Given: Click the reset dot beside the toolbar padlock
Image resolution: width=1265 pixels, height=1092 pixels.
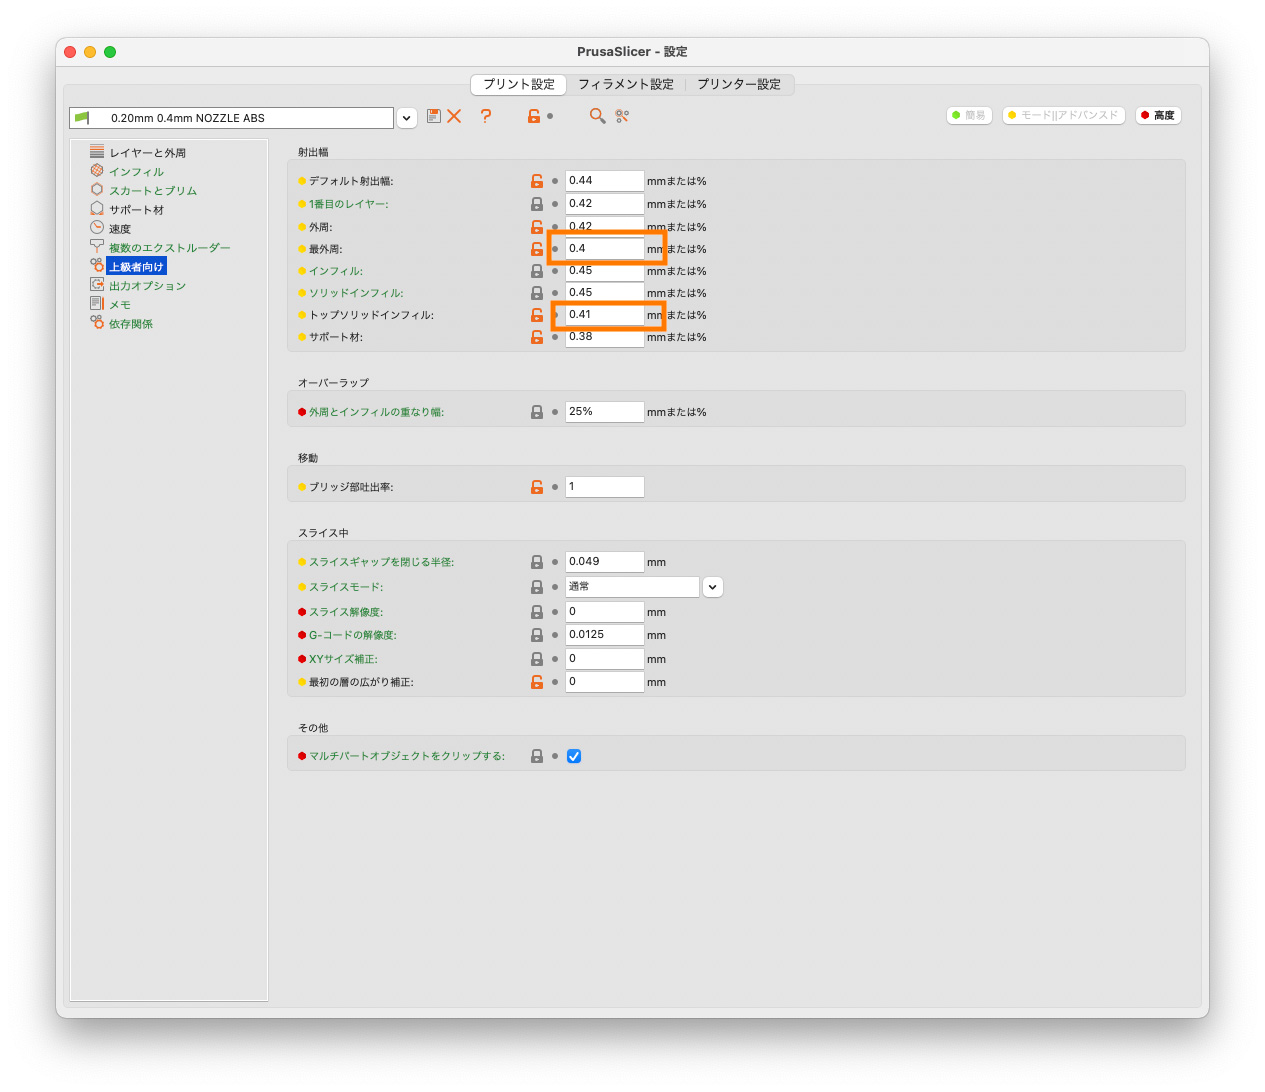Looking at the screenshot, I should point(551,116).
